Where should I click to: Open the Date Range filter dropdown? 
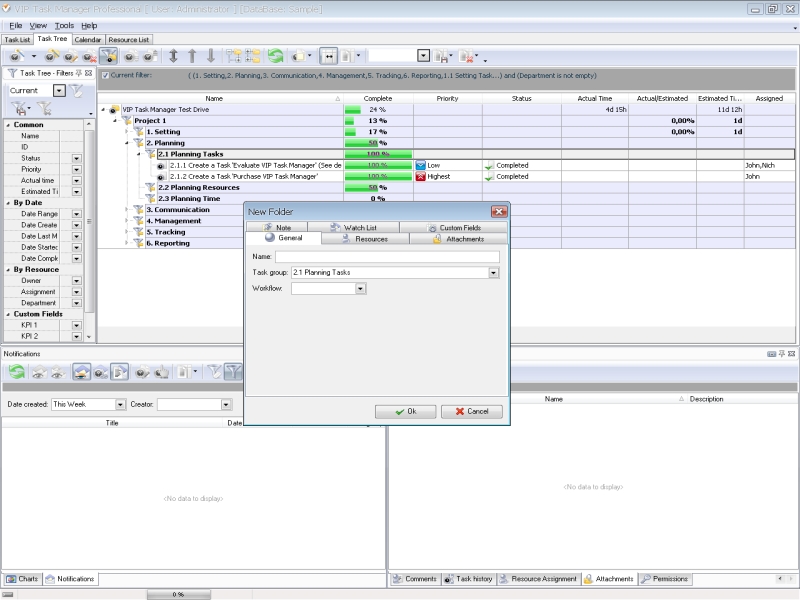tap(77, 214)
